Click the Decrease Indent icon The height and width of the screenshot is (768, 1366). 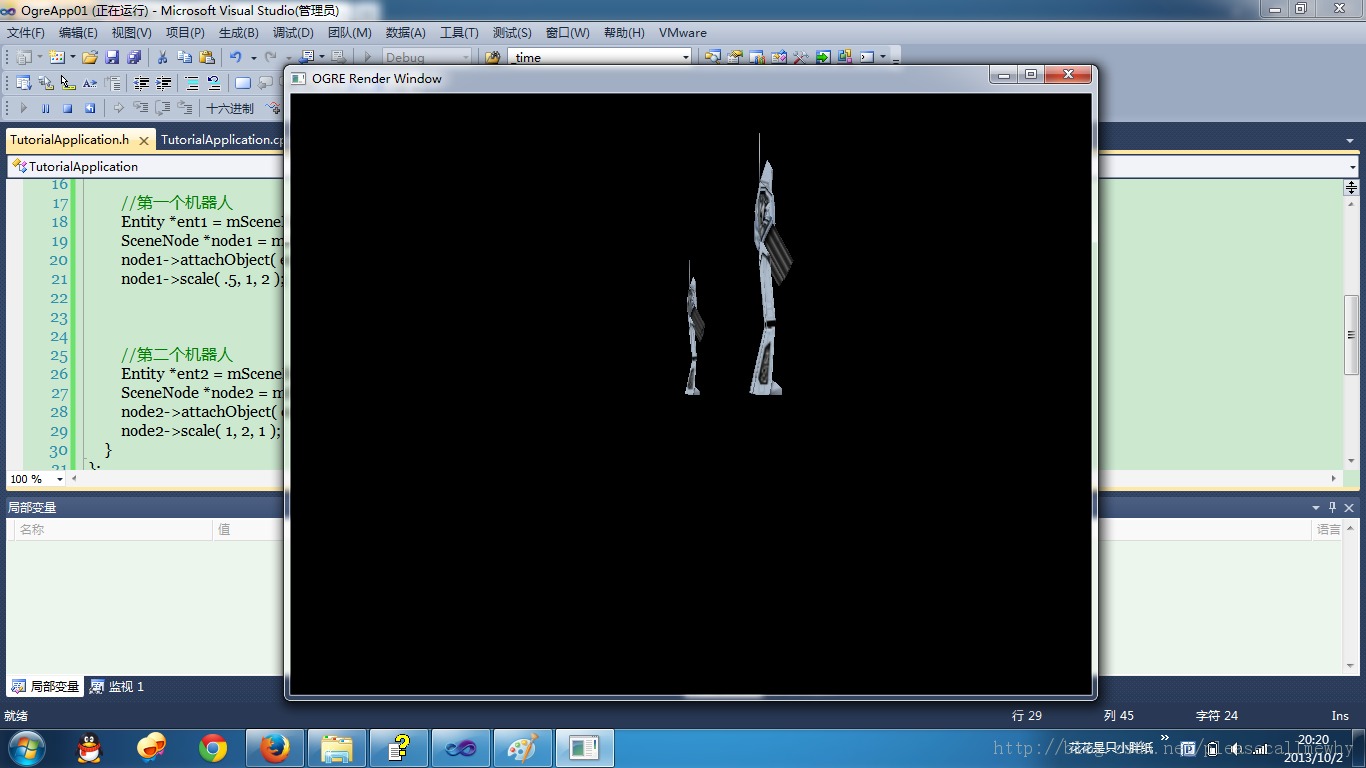(141, 83)
